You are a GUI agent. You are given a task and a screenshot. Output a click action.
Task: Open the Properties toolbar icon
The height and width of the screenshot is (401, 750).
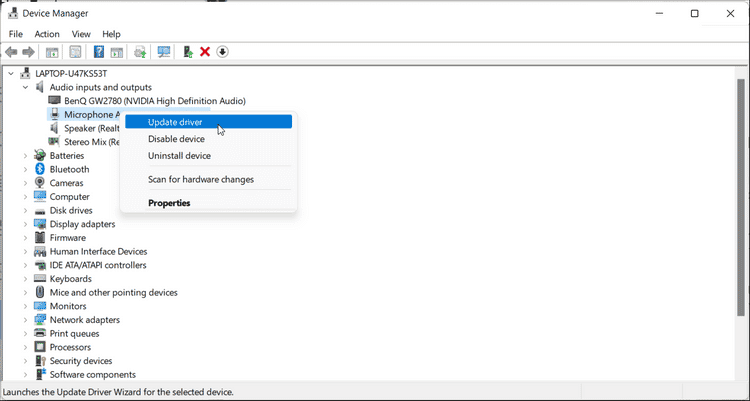75,52
